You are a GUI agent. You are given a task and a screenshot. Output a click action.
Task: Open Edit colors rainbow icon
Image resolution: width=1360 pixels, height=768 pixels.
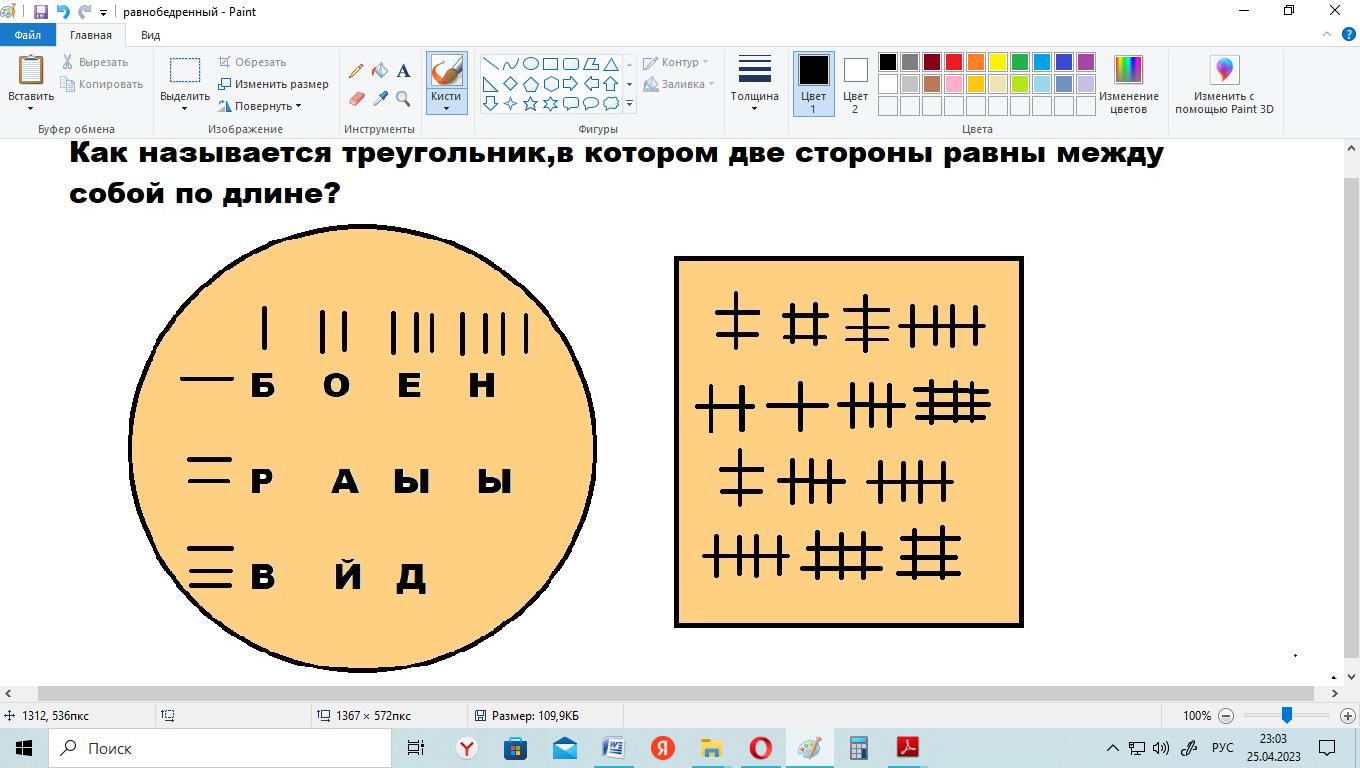coord(1128,70)
